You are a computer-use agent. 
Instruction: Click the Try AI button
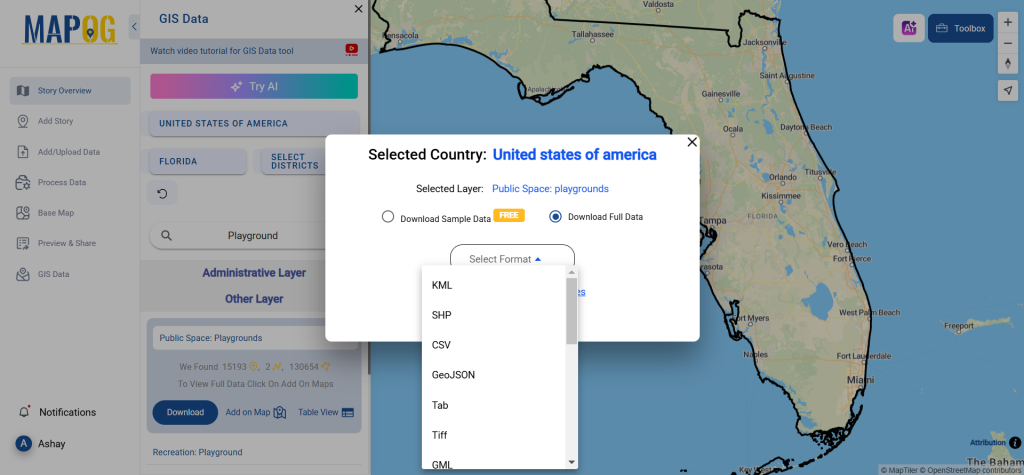coord(254,86)
